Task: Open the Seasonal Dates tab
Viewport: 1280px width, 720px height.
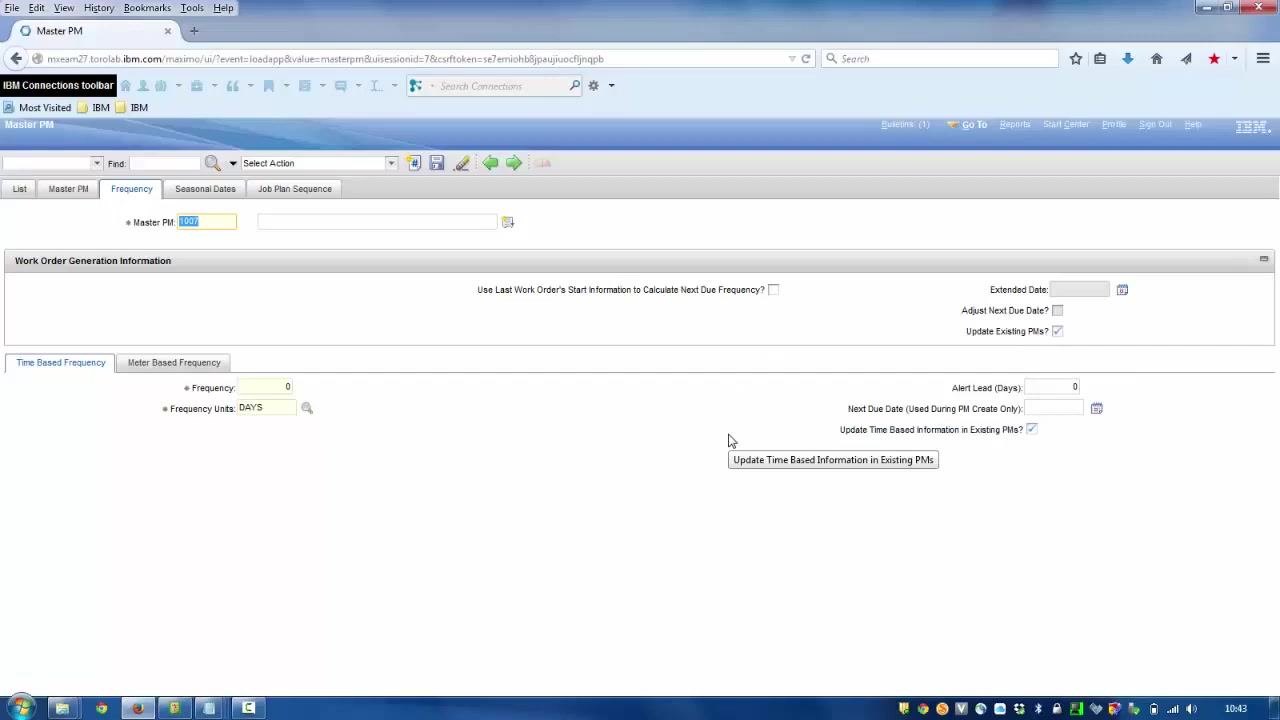Action: [205, 189]
